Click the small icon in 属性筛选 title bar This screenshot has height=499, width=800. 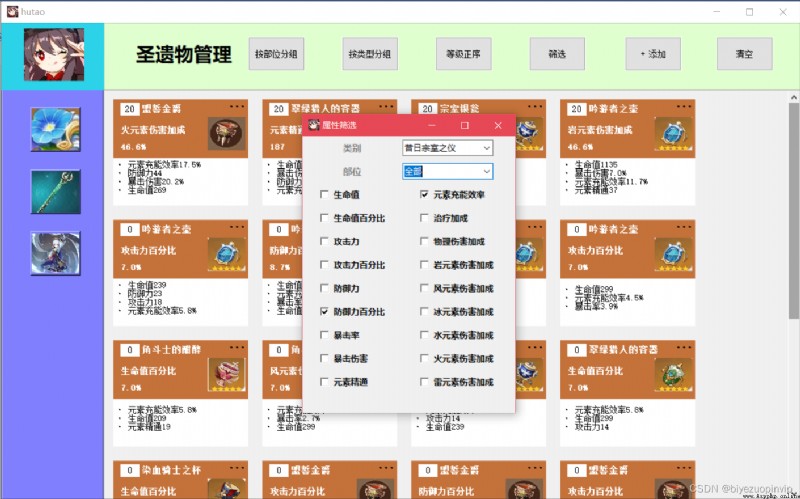(x=314, y=125)
